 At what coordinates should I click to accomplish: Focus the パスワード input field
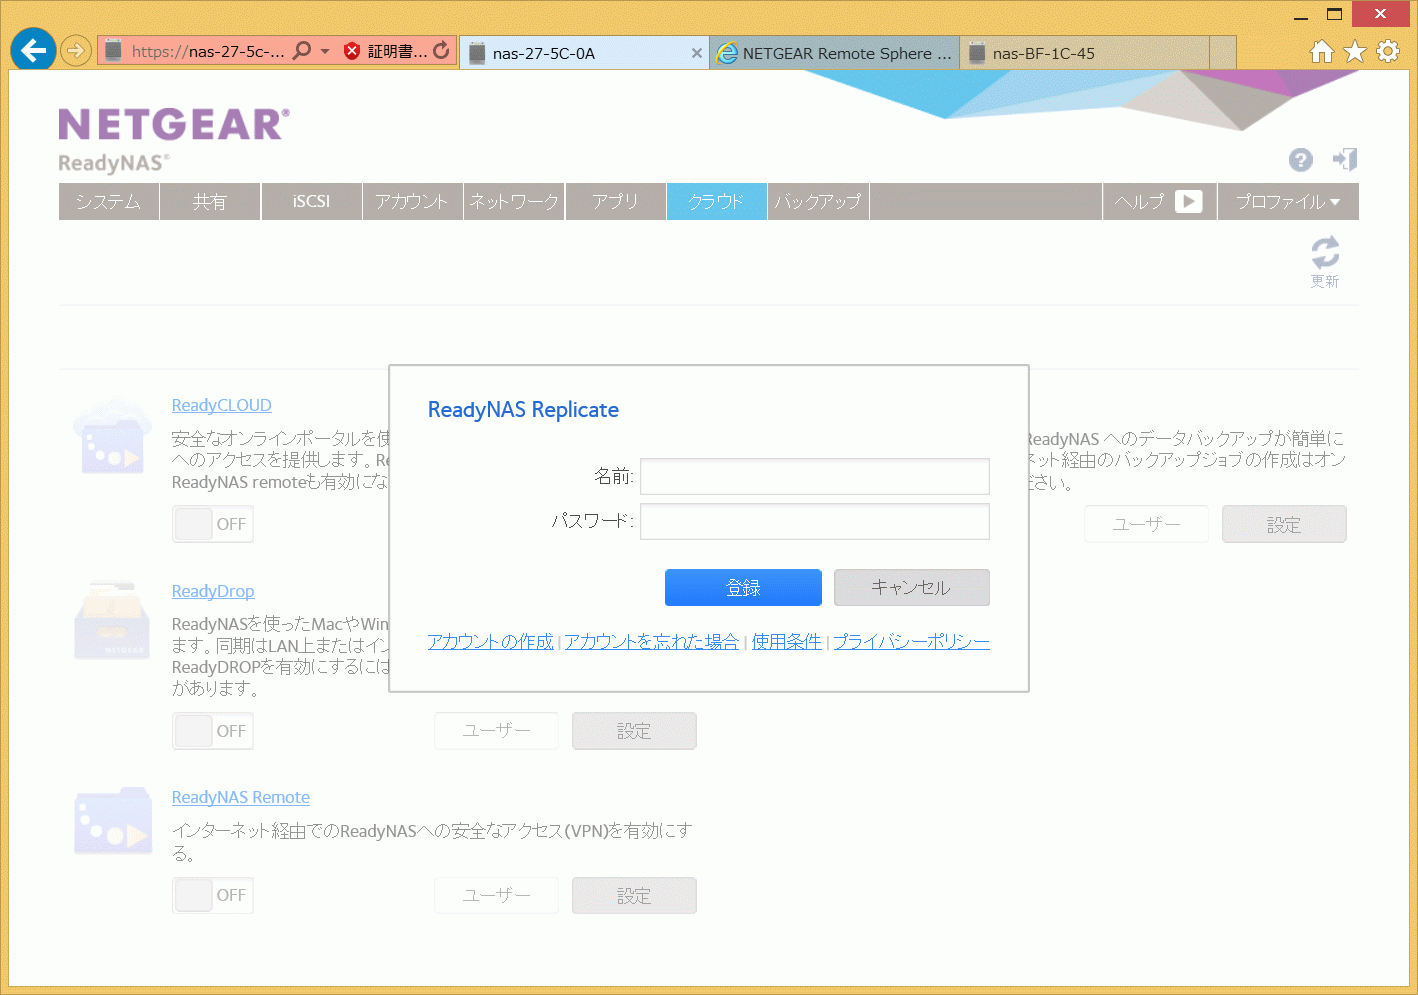[x=814, y=521]
